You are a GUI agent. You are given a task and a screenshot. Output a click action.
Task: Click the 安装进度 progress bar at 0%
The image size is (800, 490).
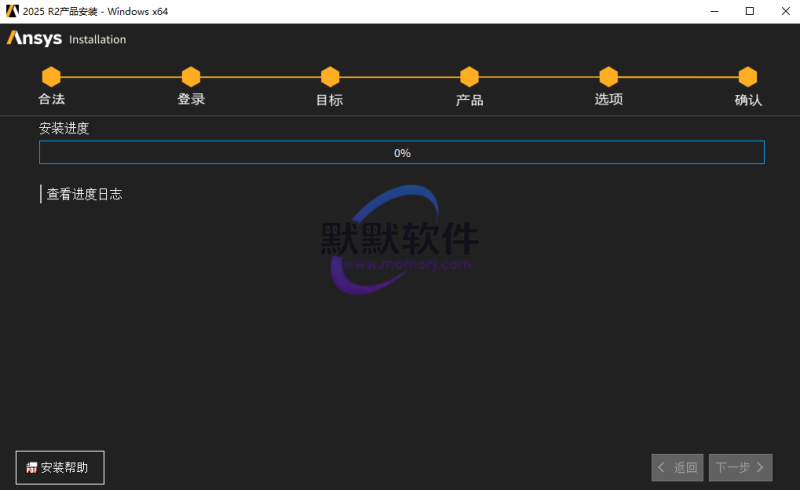pyautogui.click(x=401, y=153)
